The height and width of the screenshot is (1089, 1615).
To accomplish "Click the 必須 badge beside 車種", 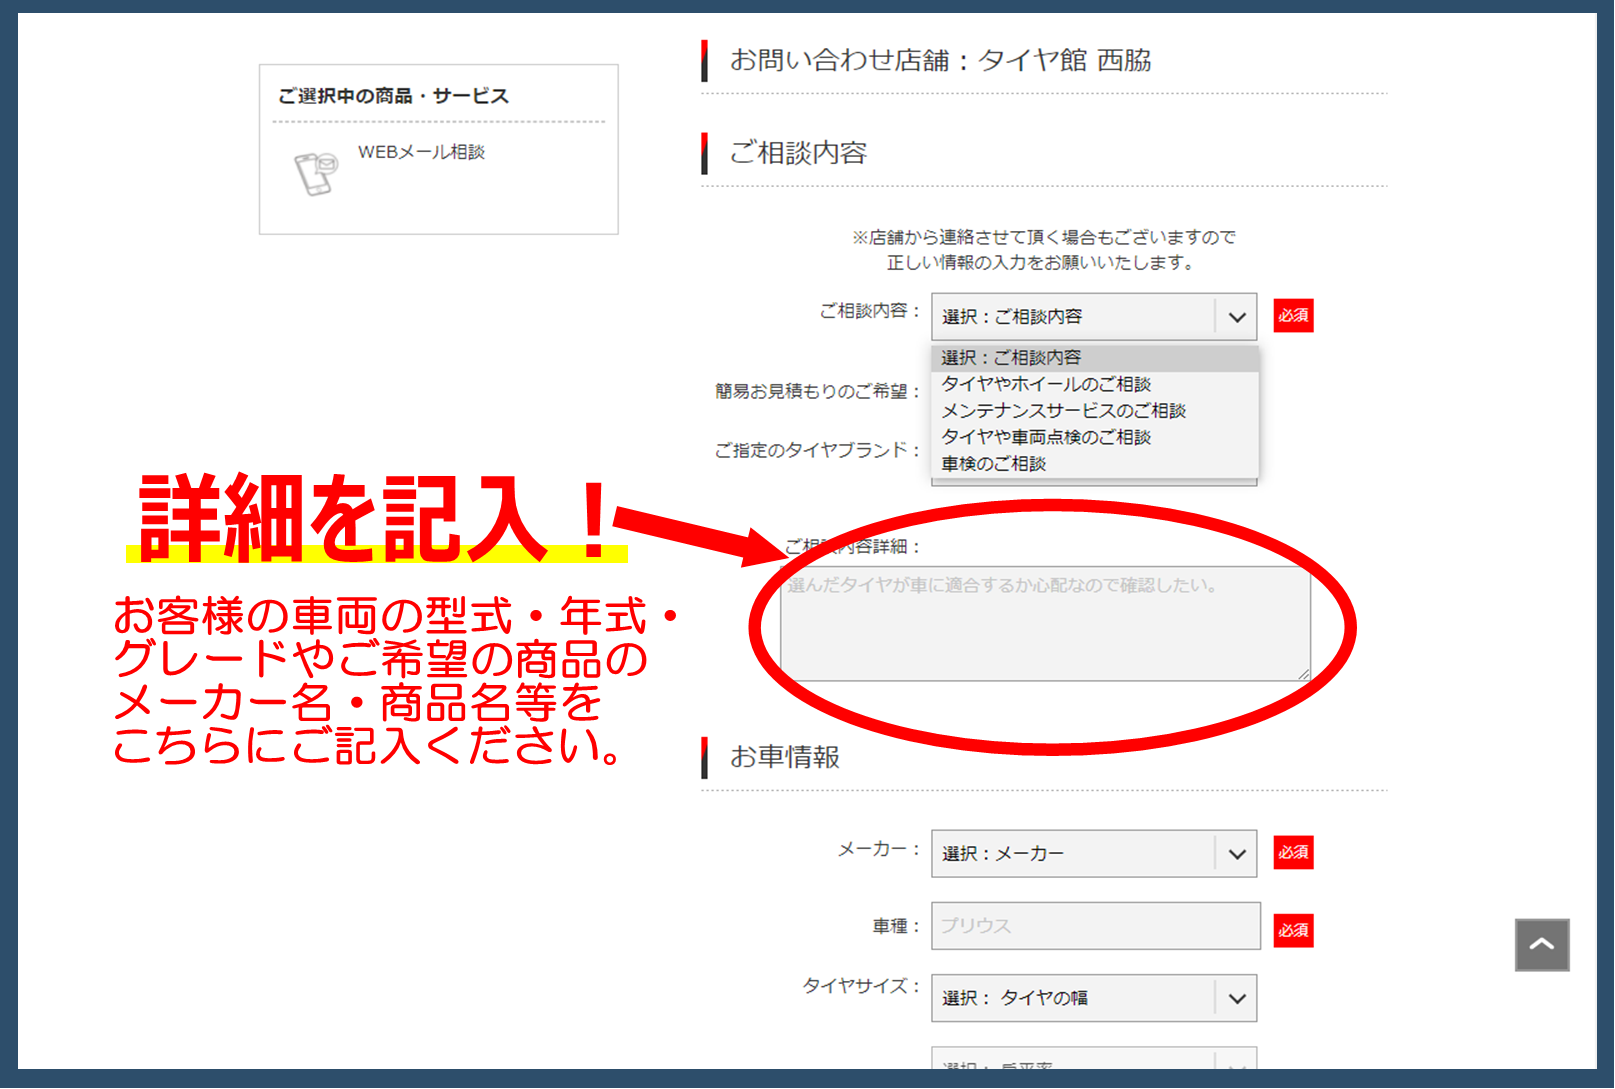I will pos(1293,930).
